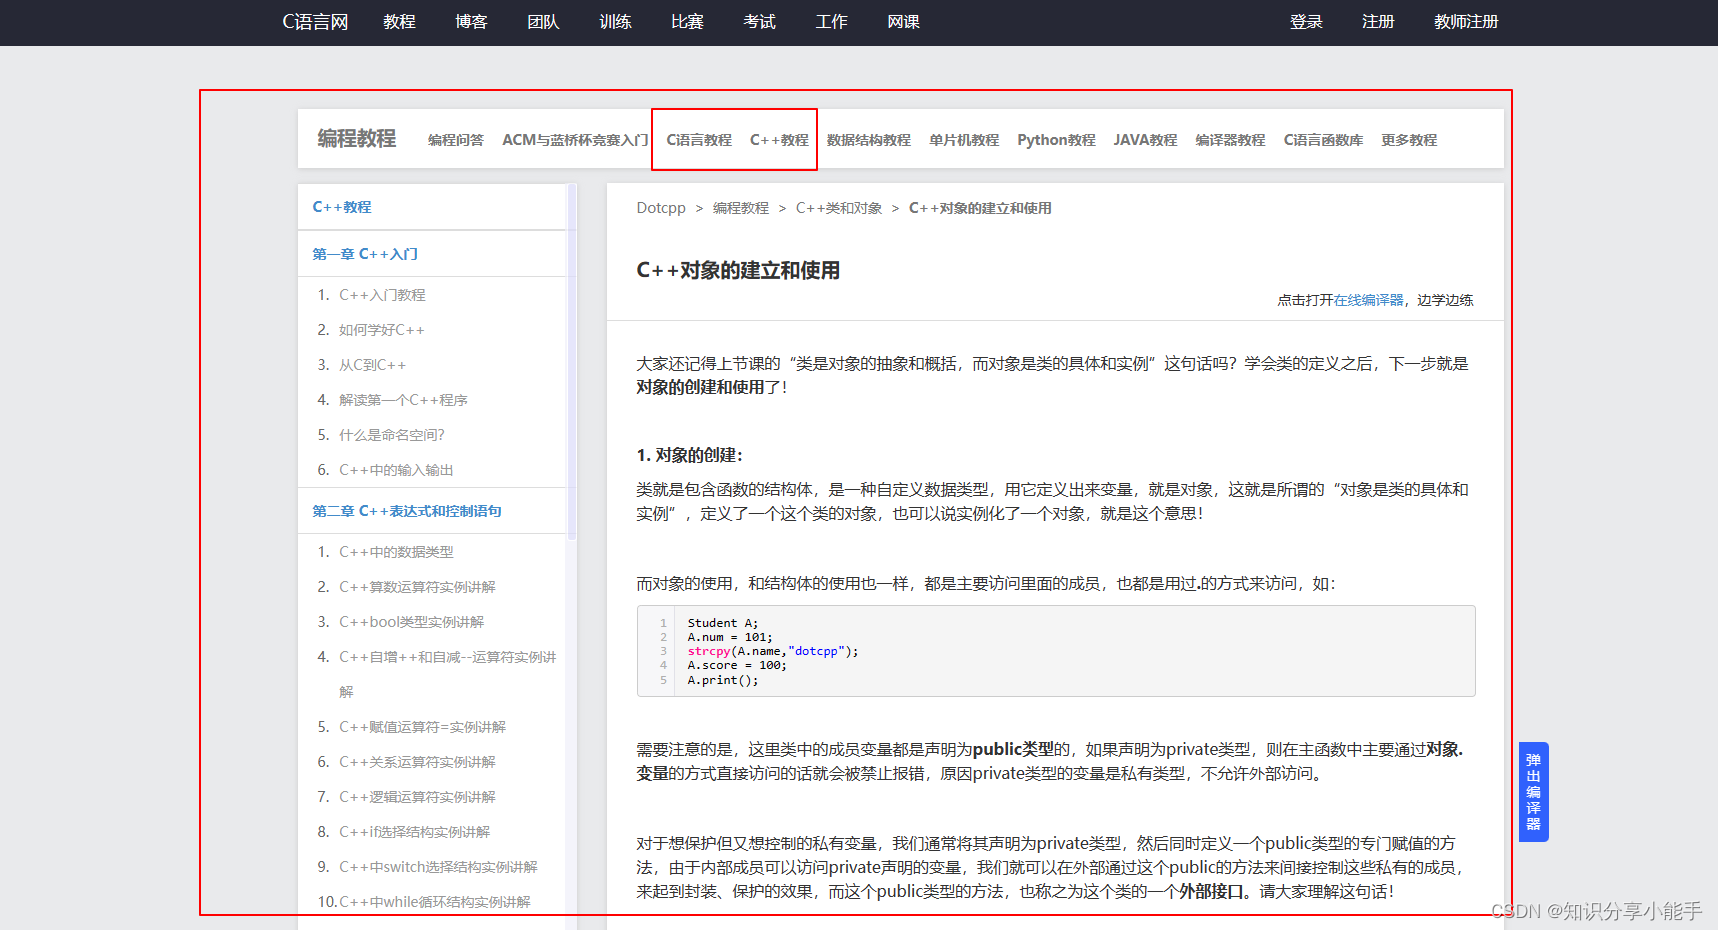Screen dimensions: 1718x930
Task: Open the 更多教程 tab
Action: 1409,140
